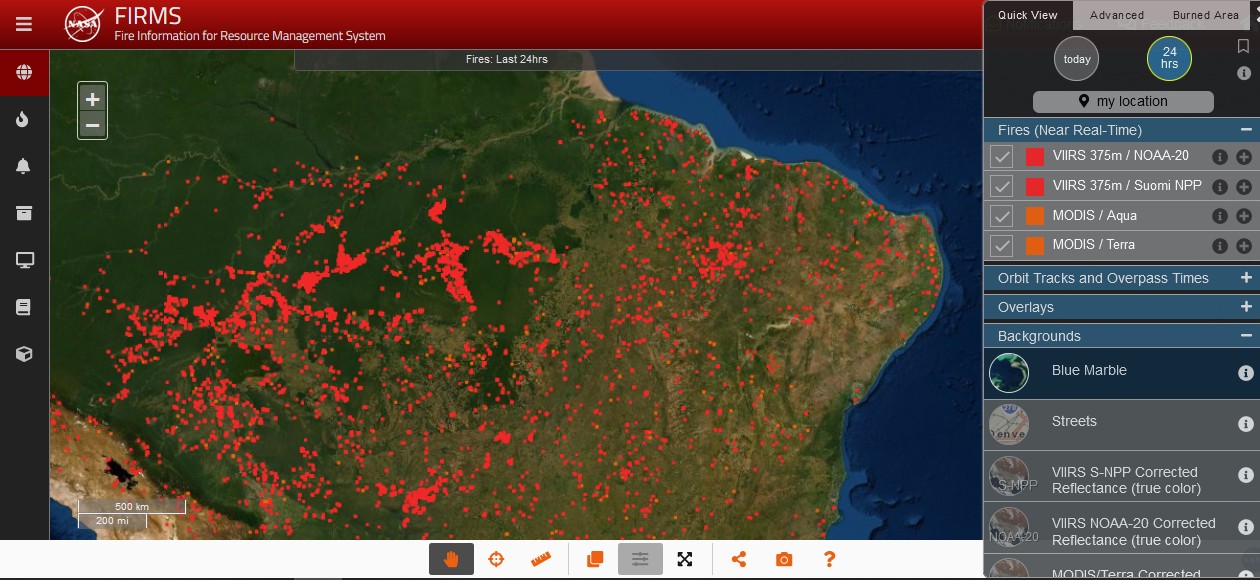Image resolution: width=1260 pixels, height=580 pixels.
Task: Select the ruler measure tool
Action: click(541, 559)
